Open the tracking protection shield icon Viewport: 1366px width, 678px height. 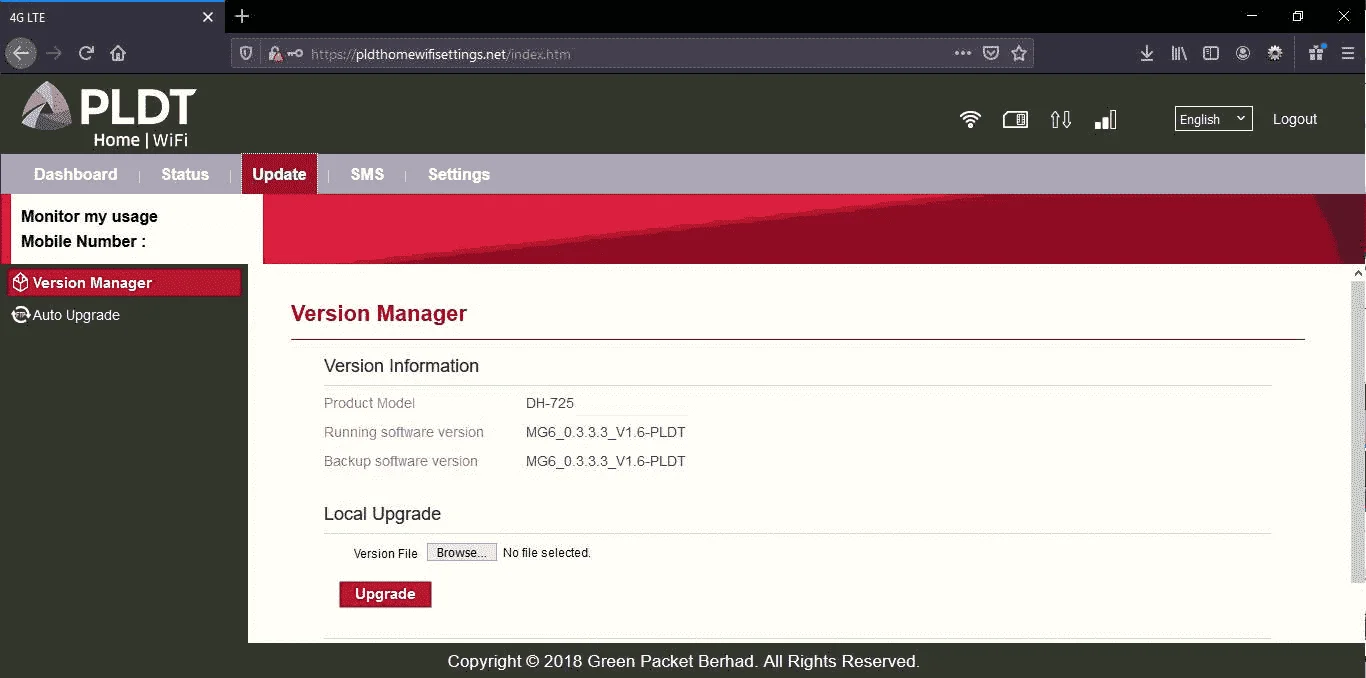pos(247,54)
